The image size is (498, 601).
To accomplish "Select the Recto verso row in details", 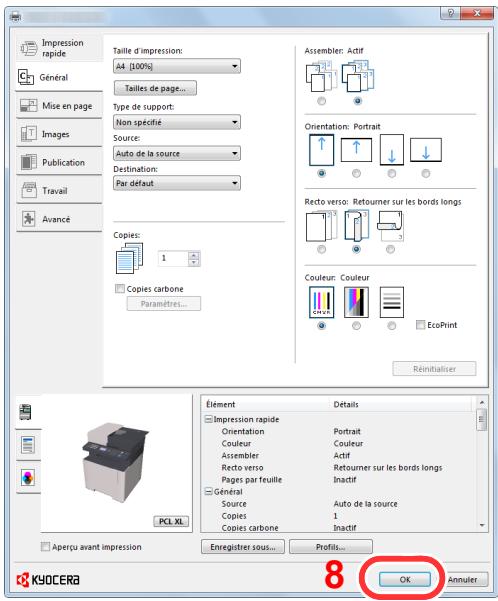I will coord(337,467).
